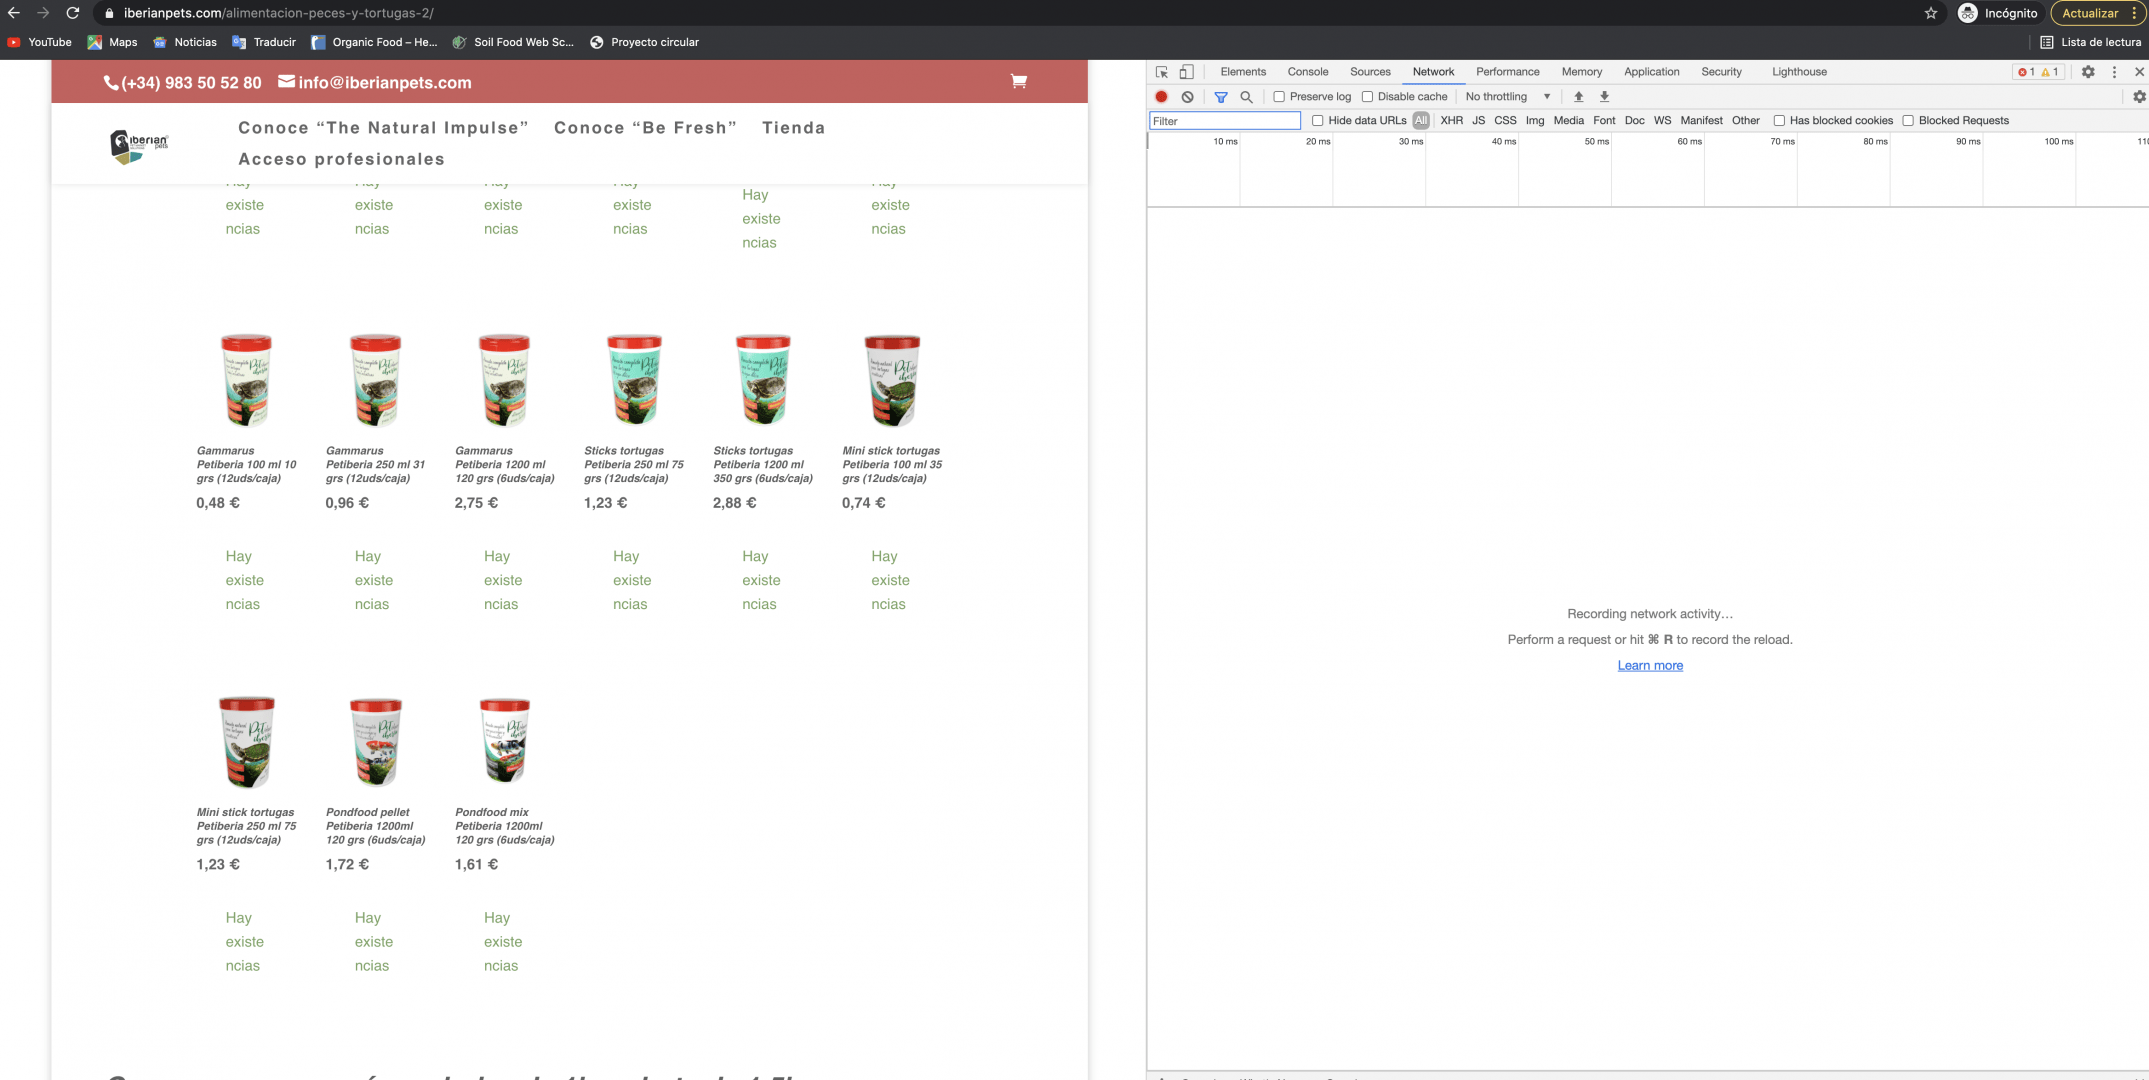Screen dimensions: 2149x1080
Task: Click the info@iberianpets.com email link
Action: pyautogui.click(x=375, y=82)
